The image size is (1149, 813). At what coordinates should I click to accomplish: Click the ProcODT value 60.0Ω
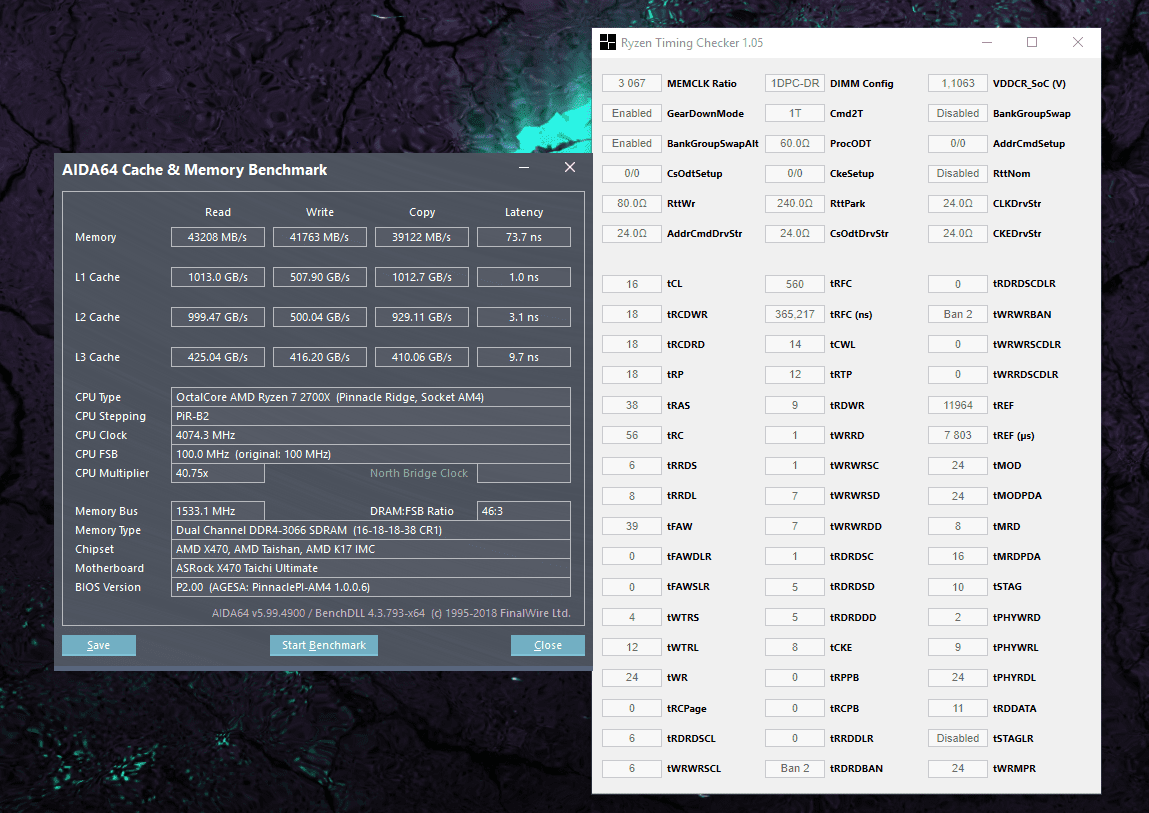click(x=795, y=144)
